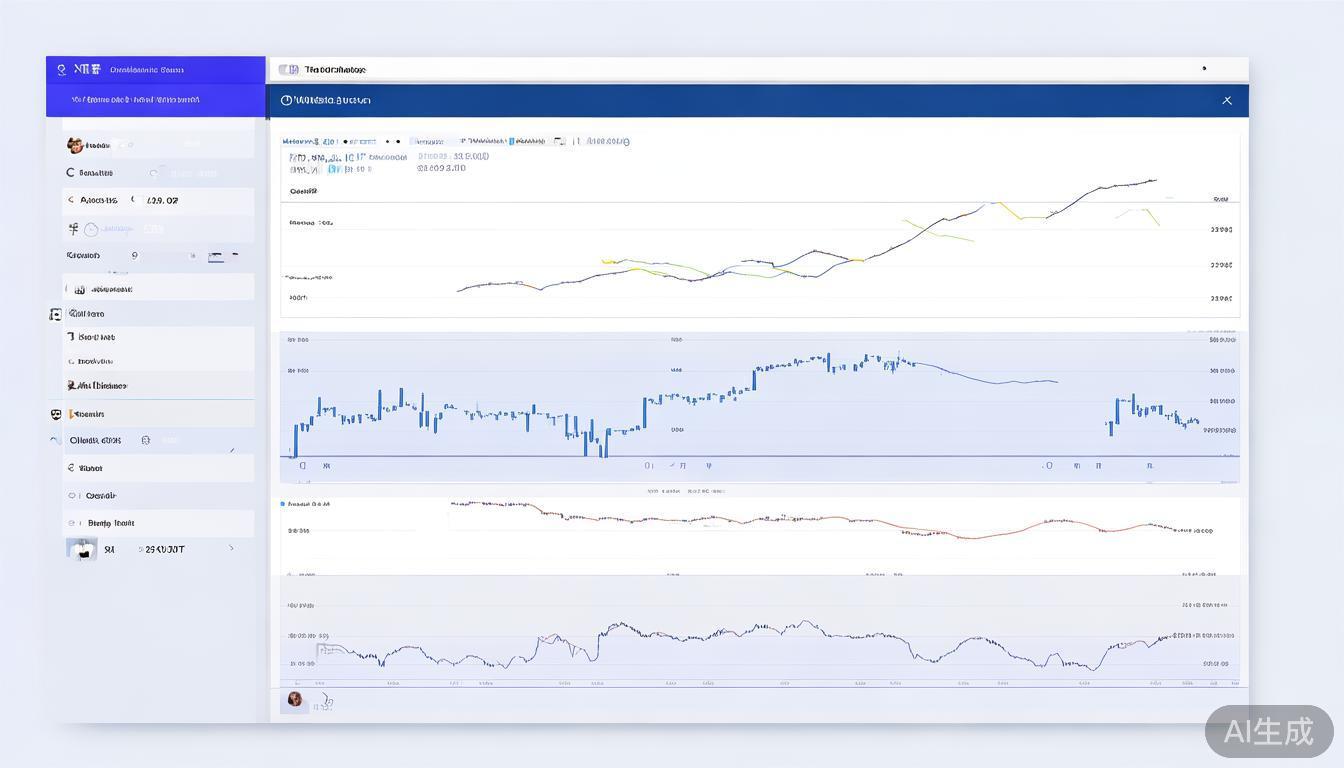The width and height of the screenshot is (1344, 768).
Task: Collapse the section using the sidebar up chevron
Action: tap(55, 440)
